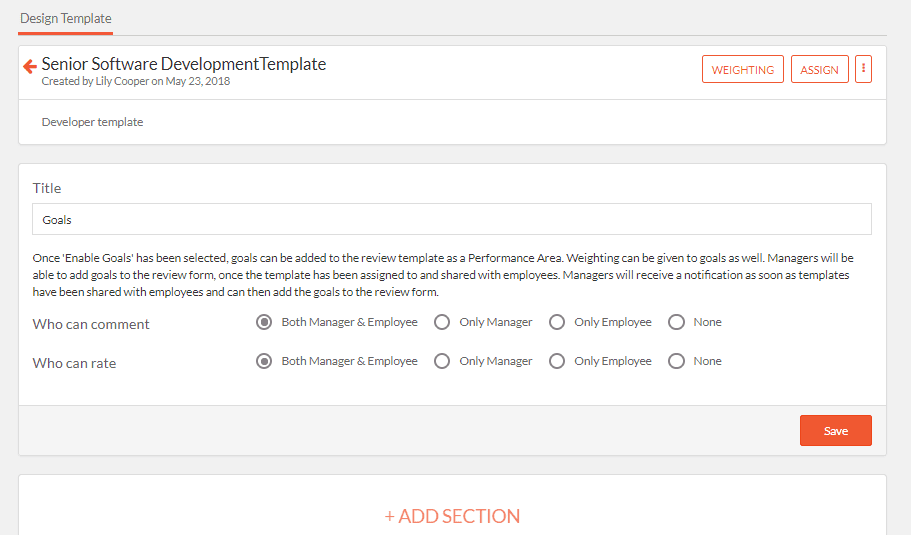Click the Who can rate label
This screenshot has height=535, width=911.
pos(74,363)
